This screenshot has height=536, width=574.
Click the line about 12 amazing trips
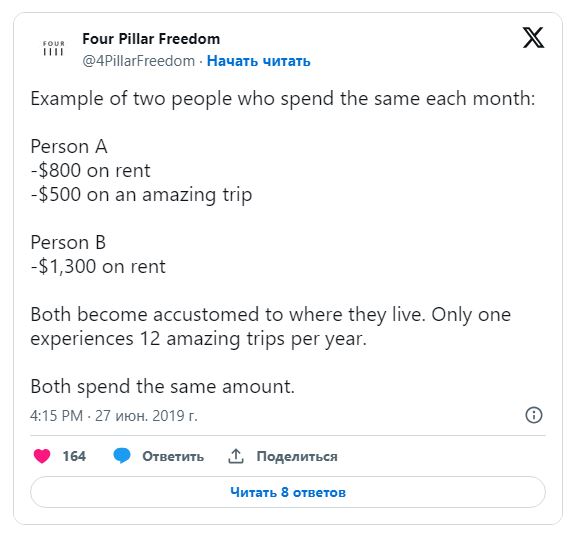click(198, 339)
